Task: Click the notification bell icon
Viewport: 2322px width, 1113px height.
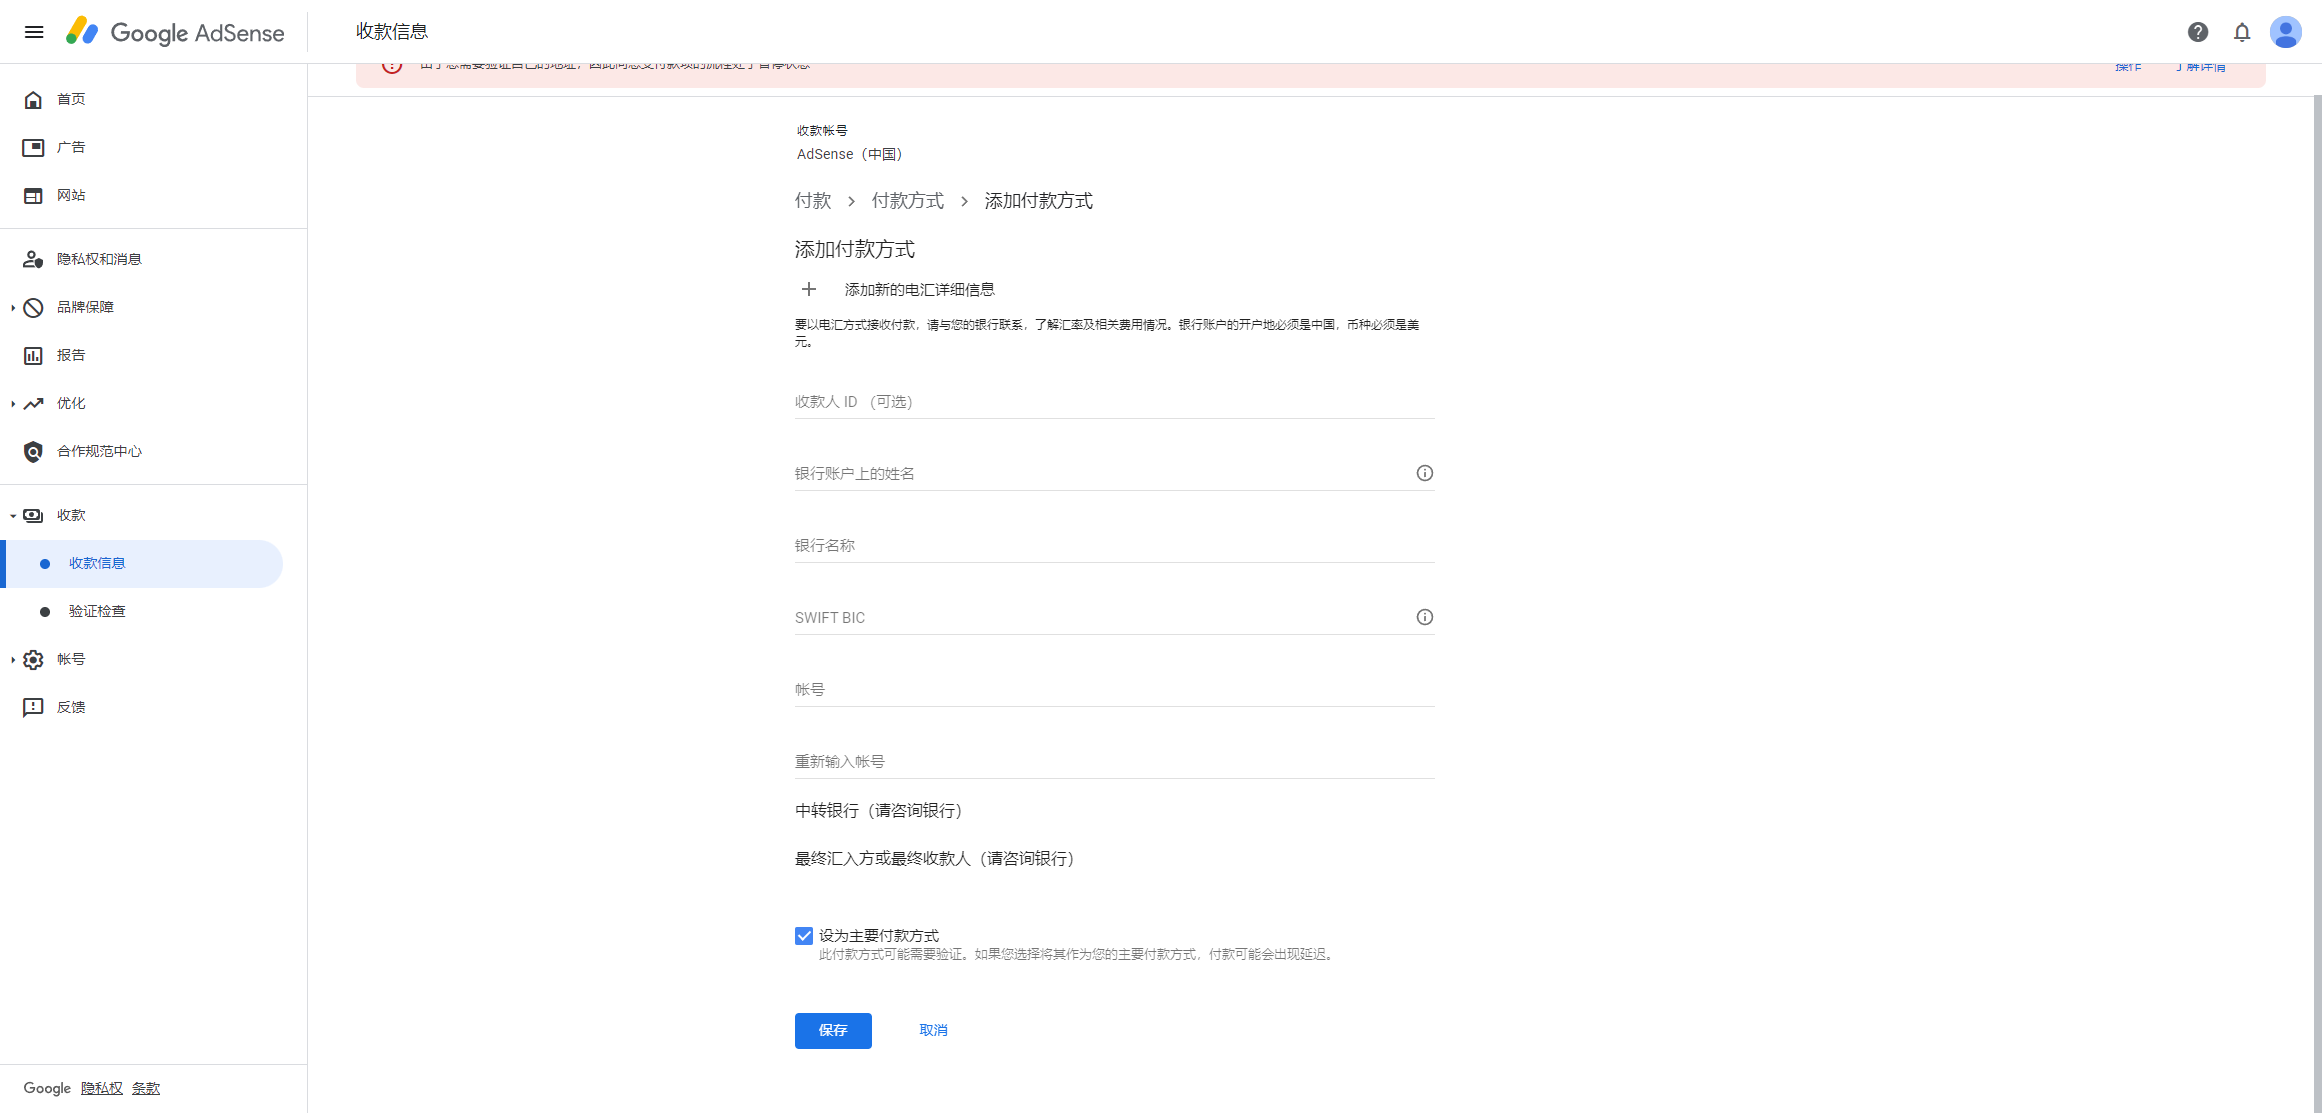Action: click(x=2242, y=31)
